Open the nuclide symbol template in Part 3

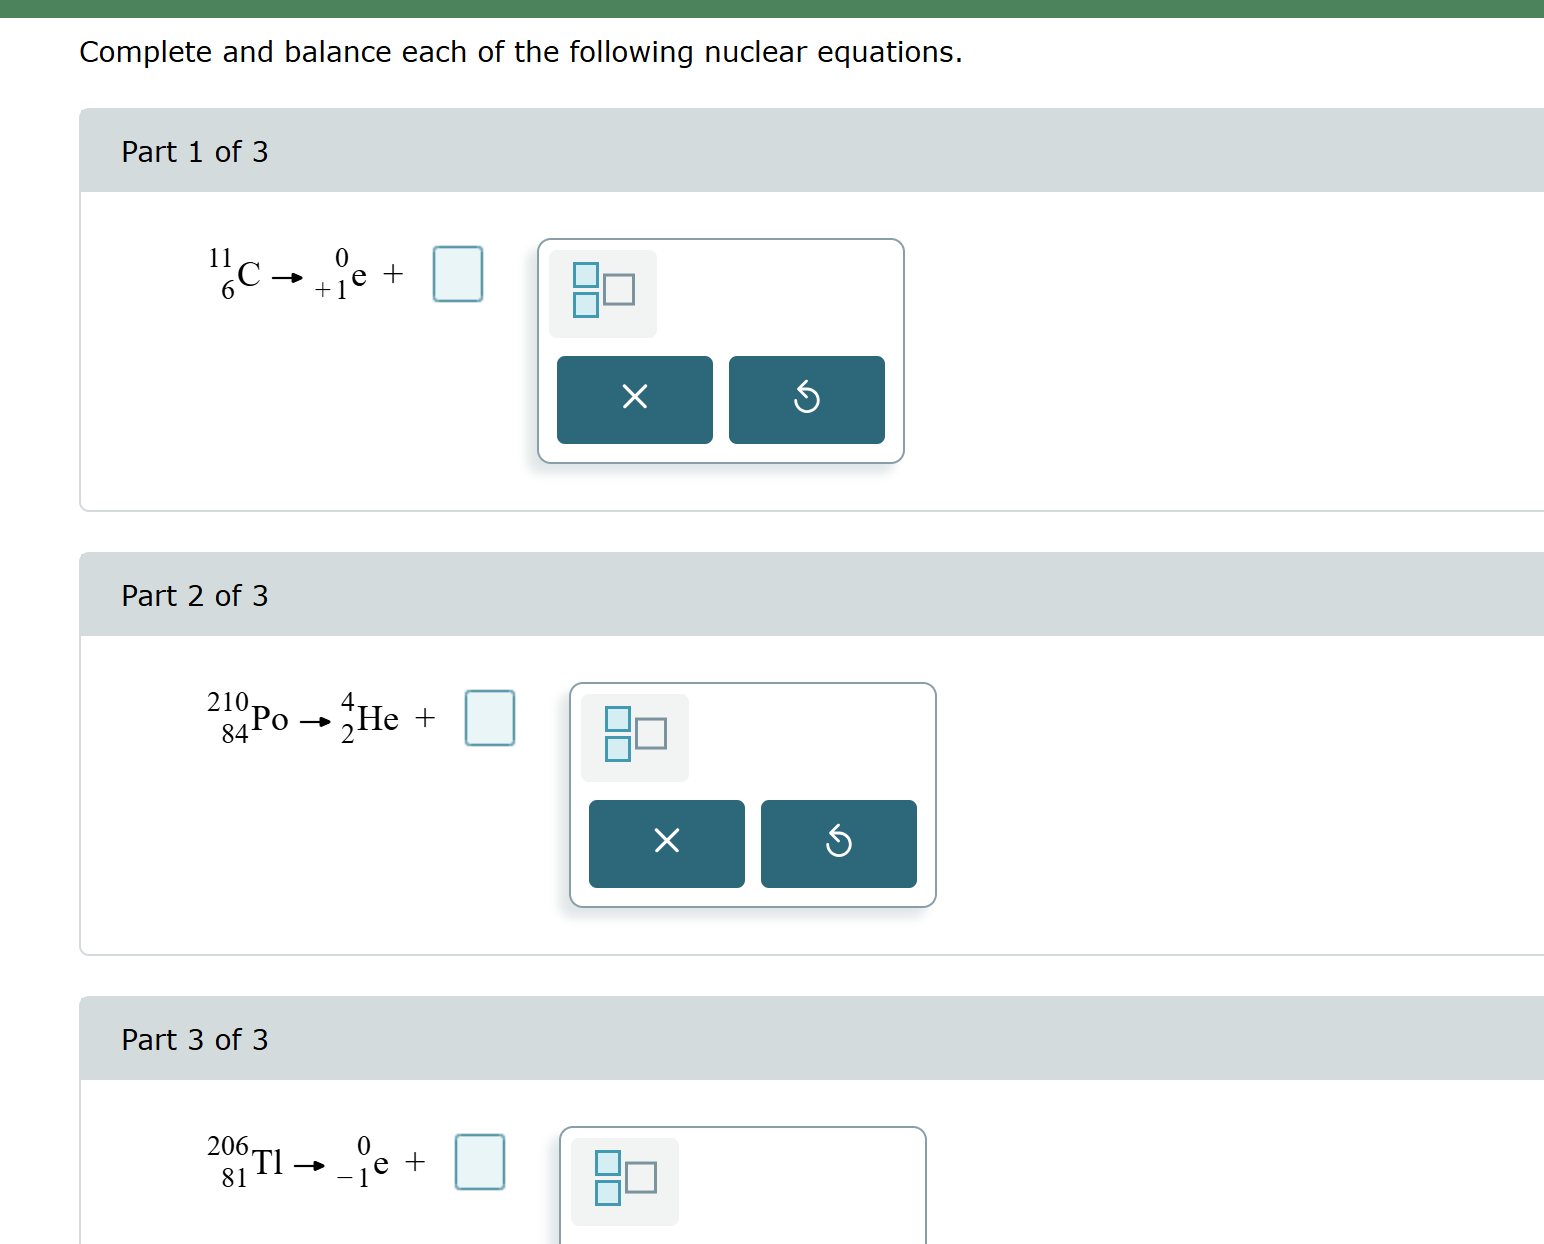click(x=623, y=1181)
